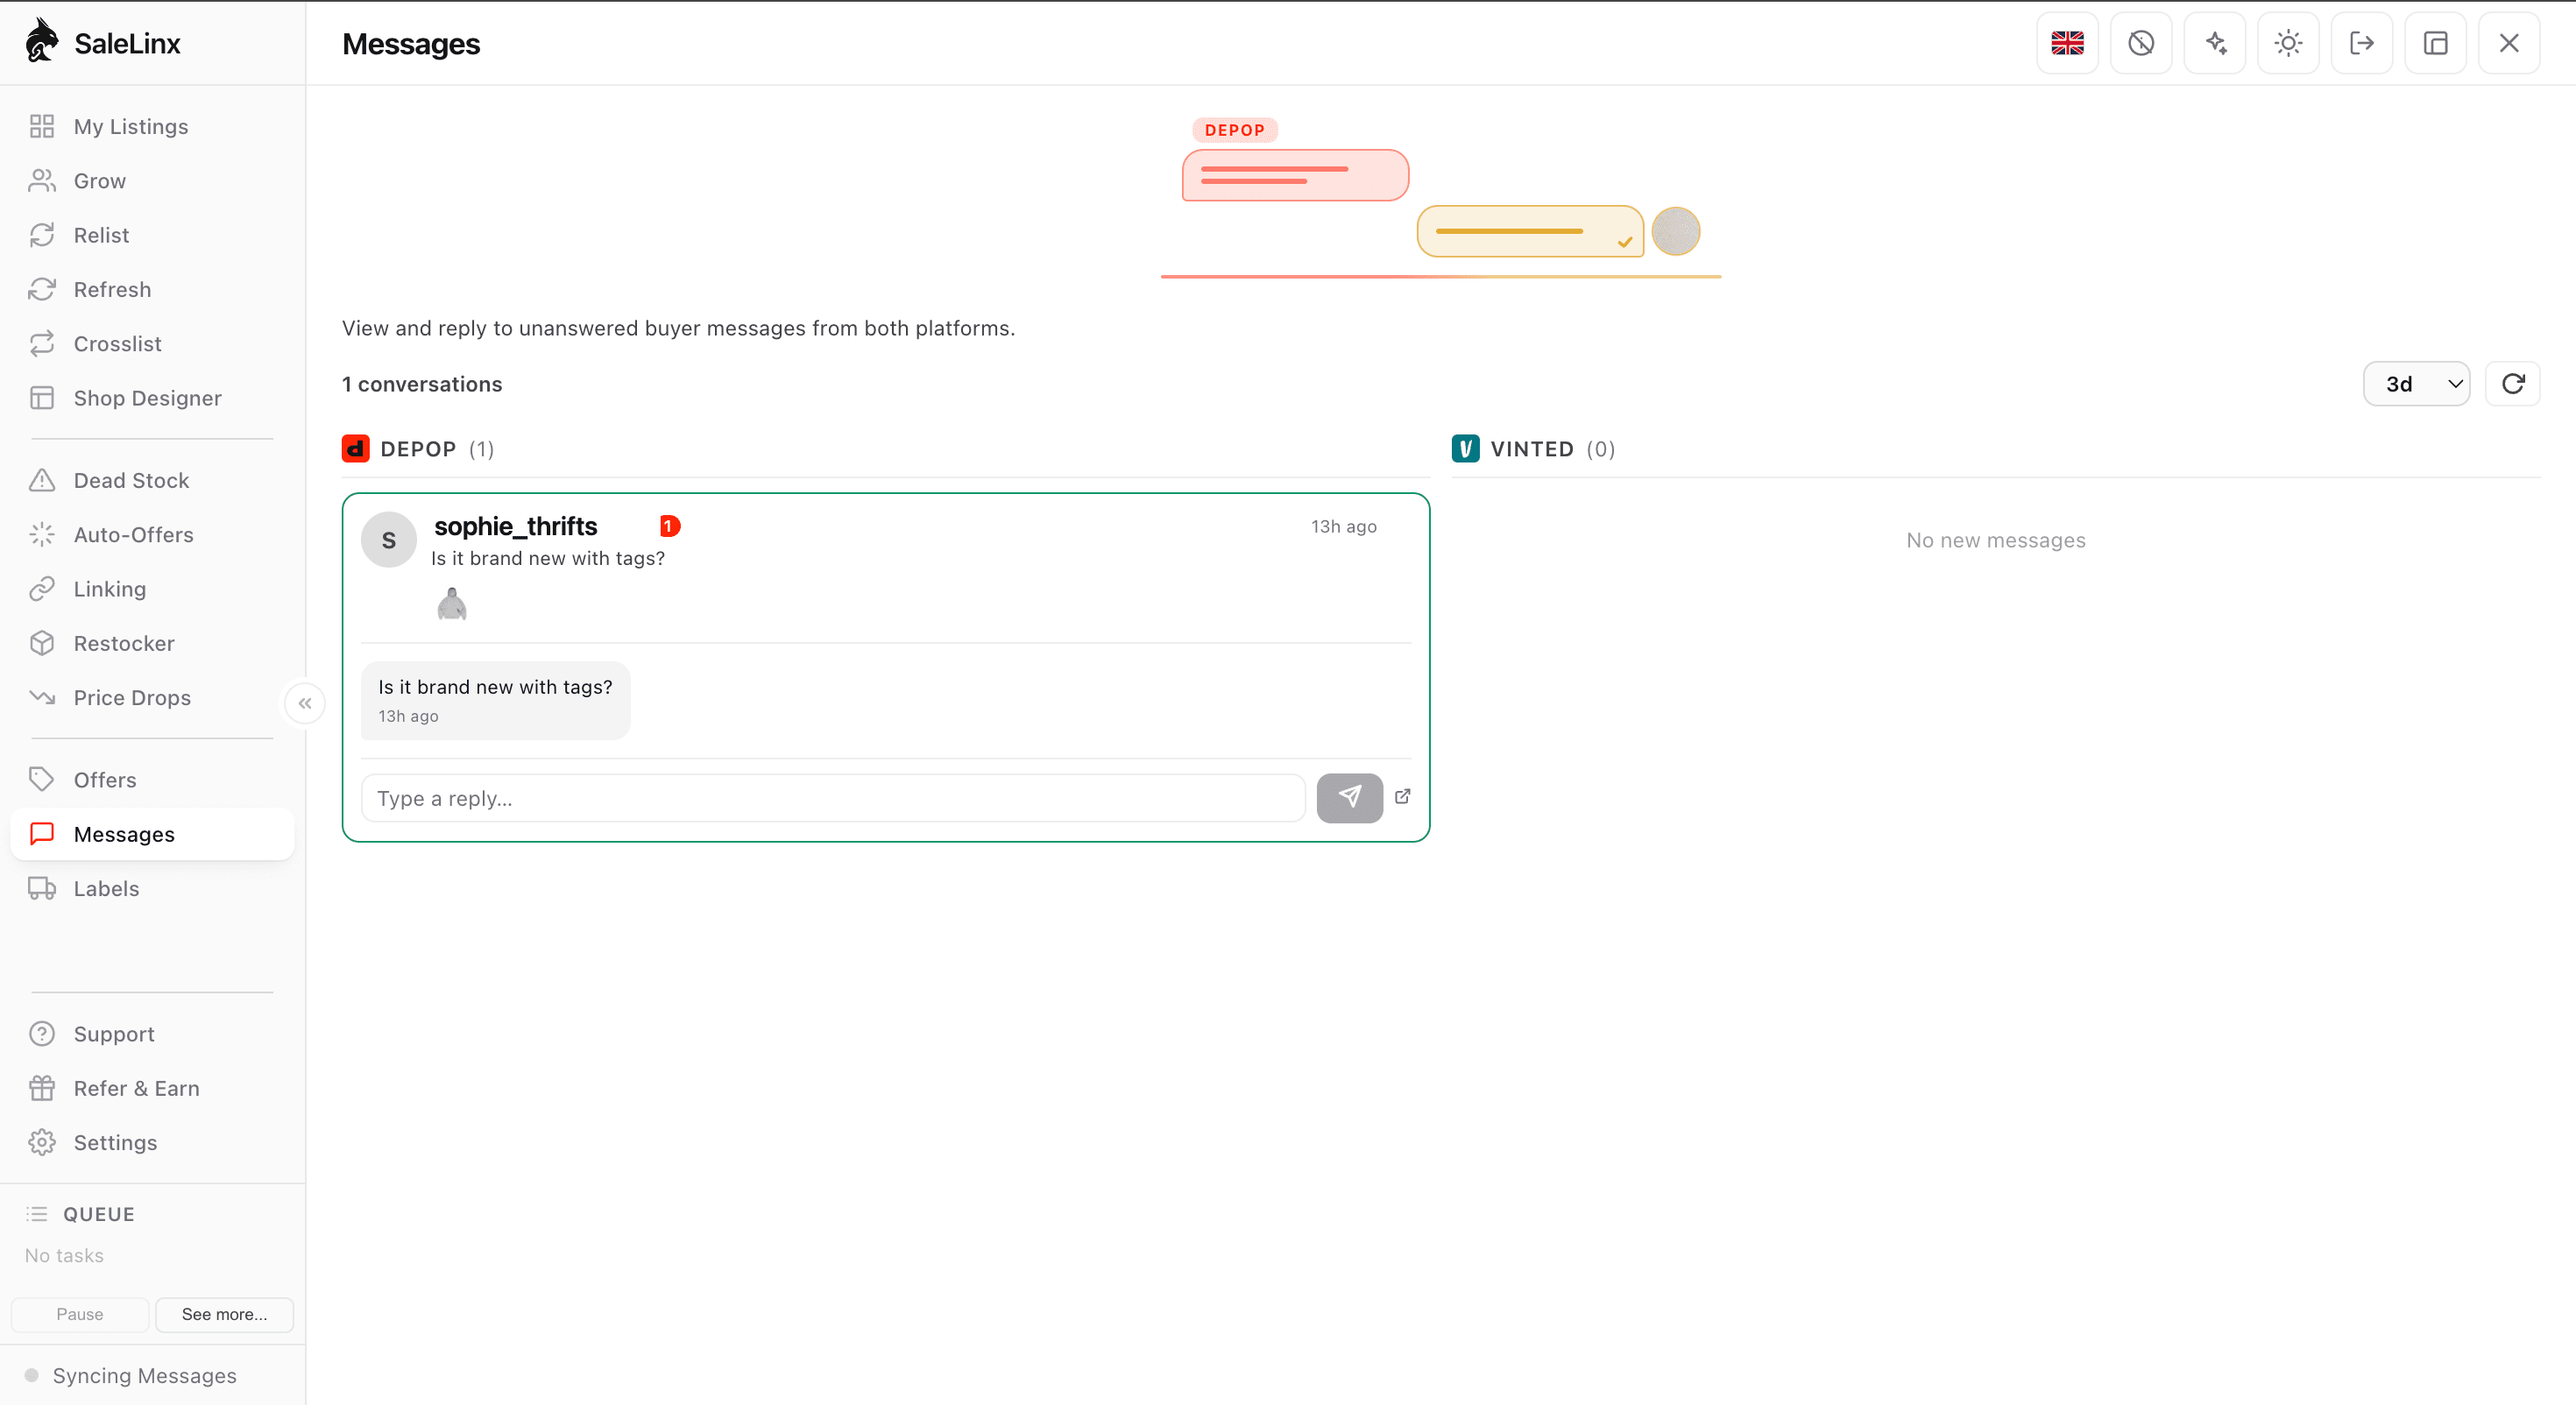Open Settings from sidebar
2576x1405 pixels.
coord(152,1142)
